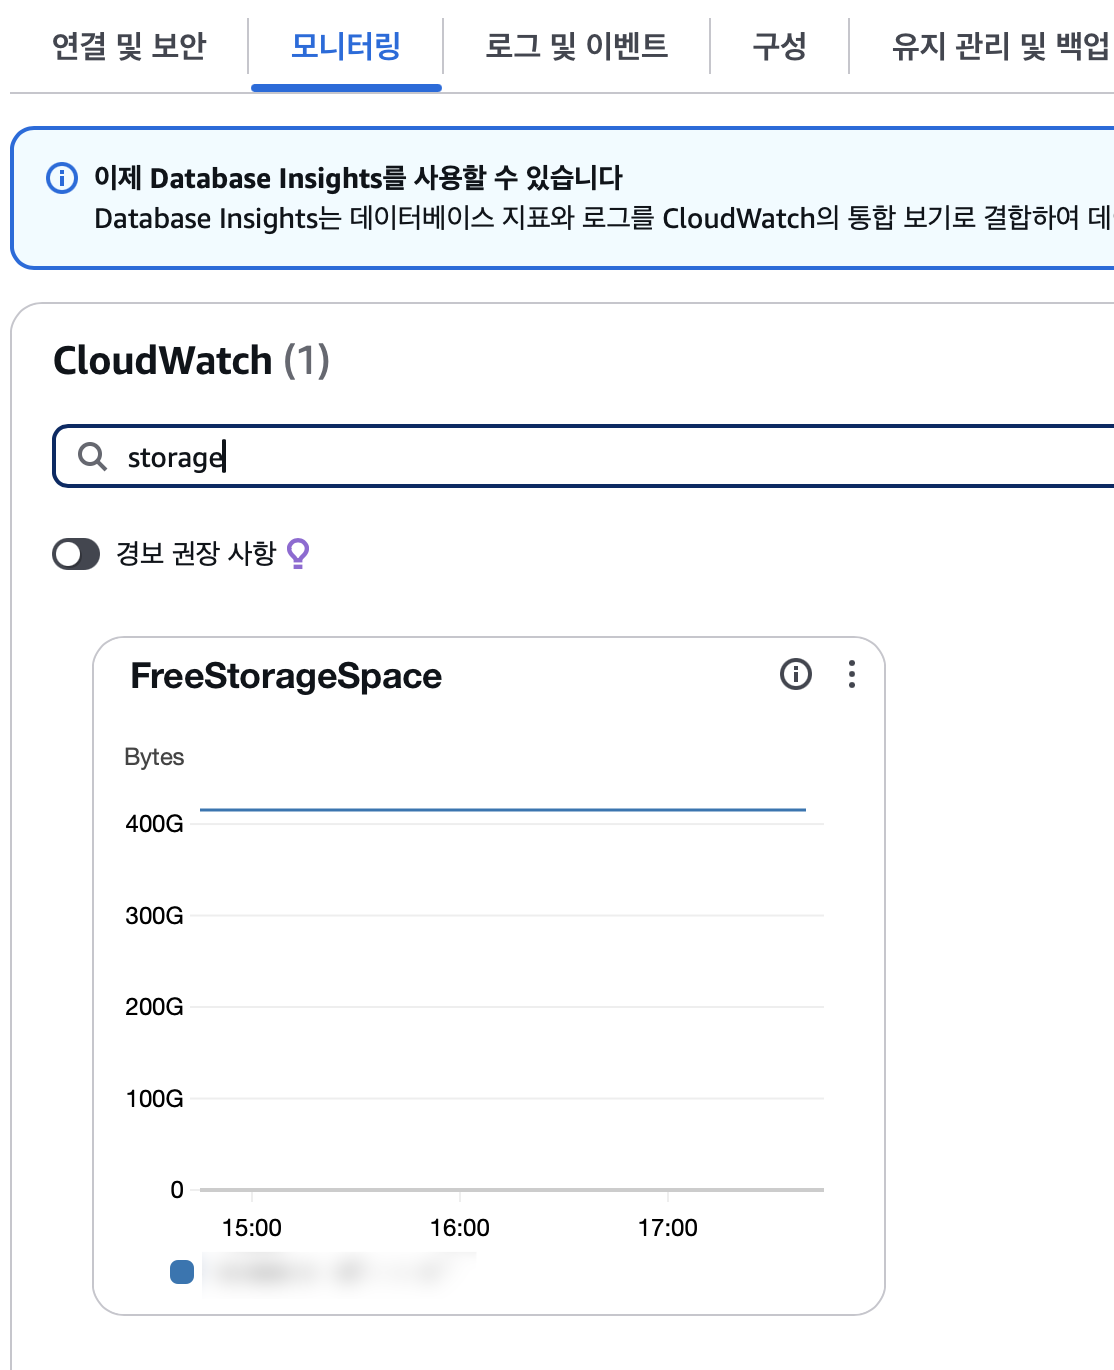This screenshot has width=1114, height=1370.
Task: Open the FreeStorageSpace info icon
Action: pos(795,674)
